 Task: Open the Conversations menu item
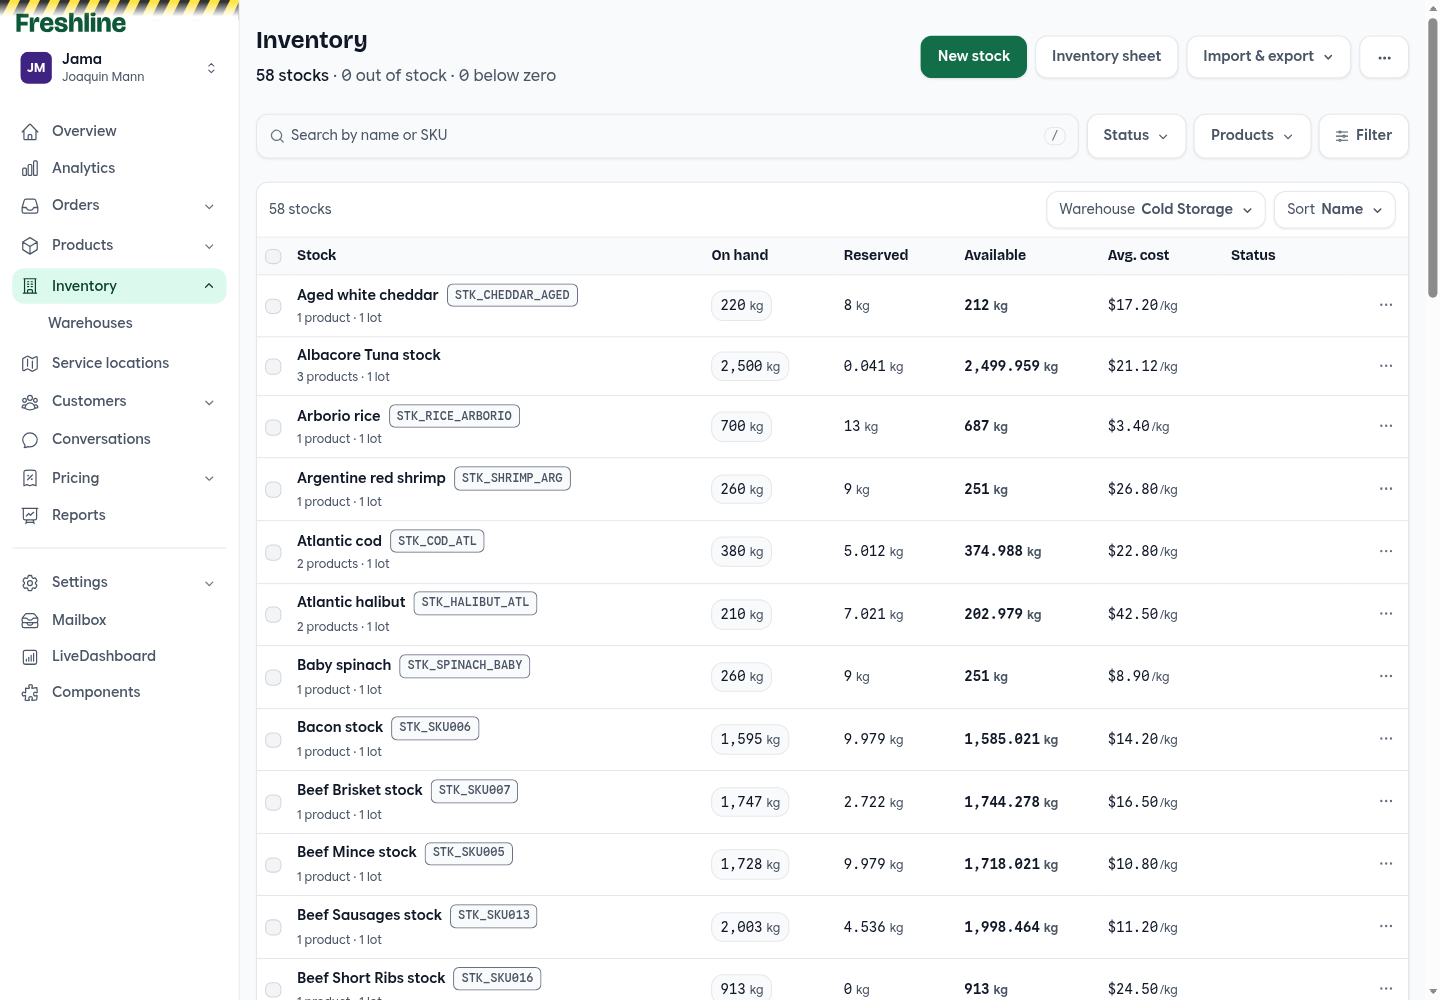(119, 439)
